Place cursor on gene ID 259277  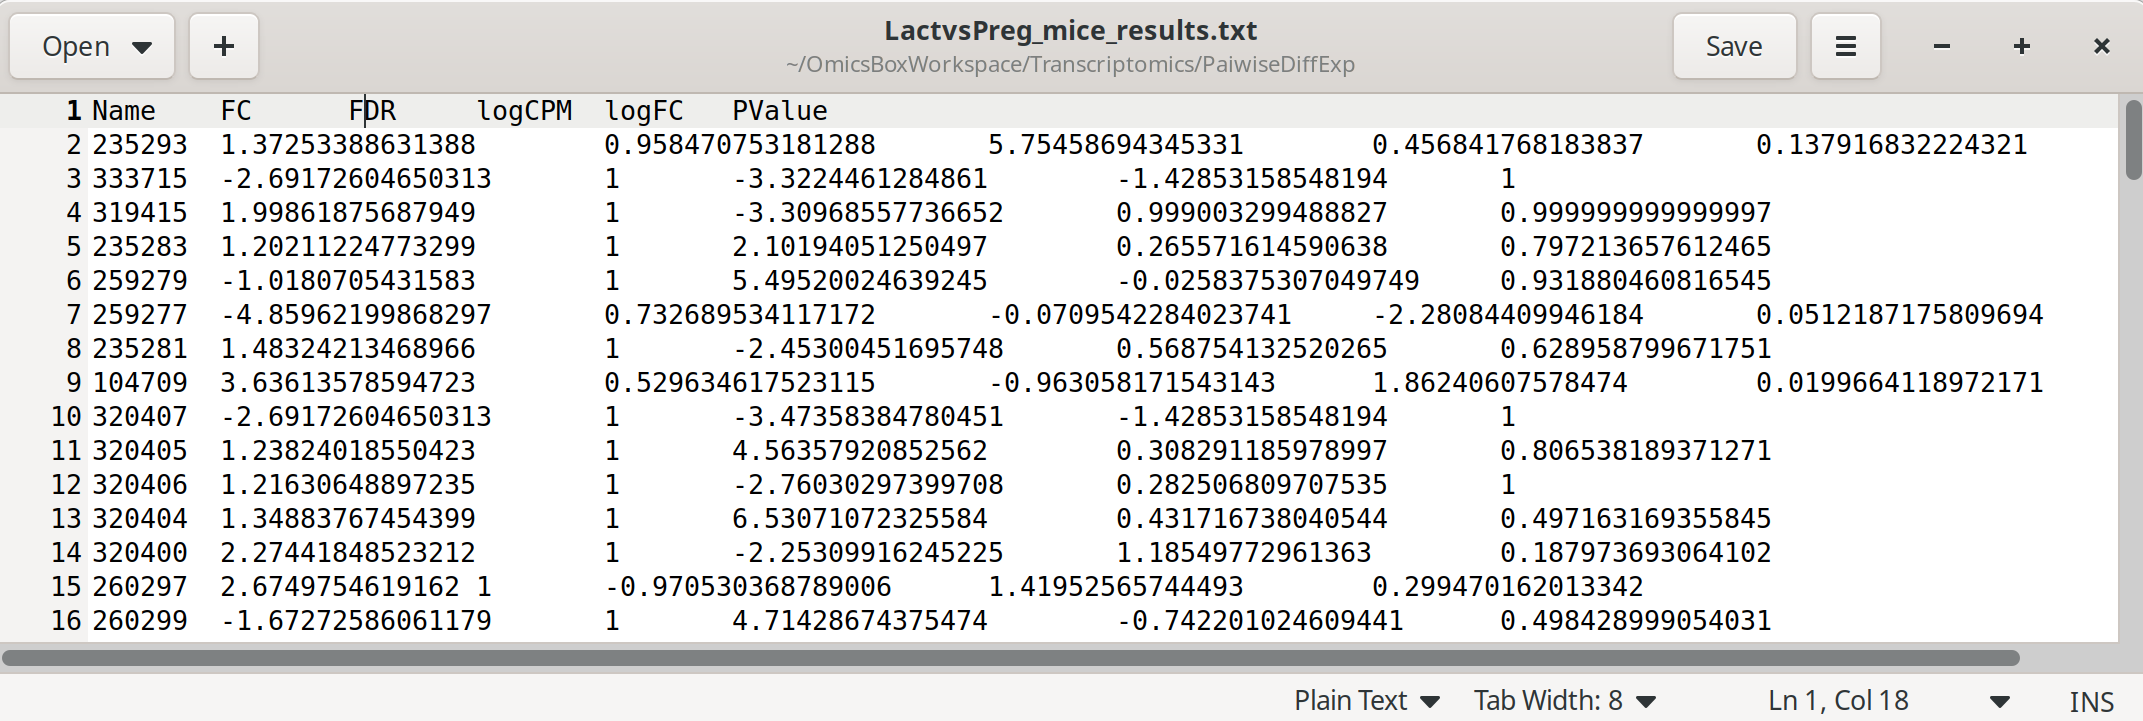(140, 315)
